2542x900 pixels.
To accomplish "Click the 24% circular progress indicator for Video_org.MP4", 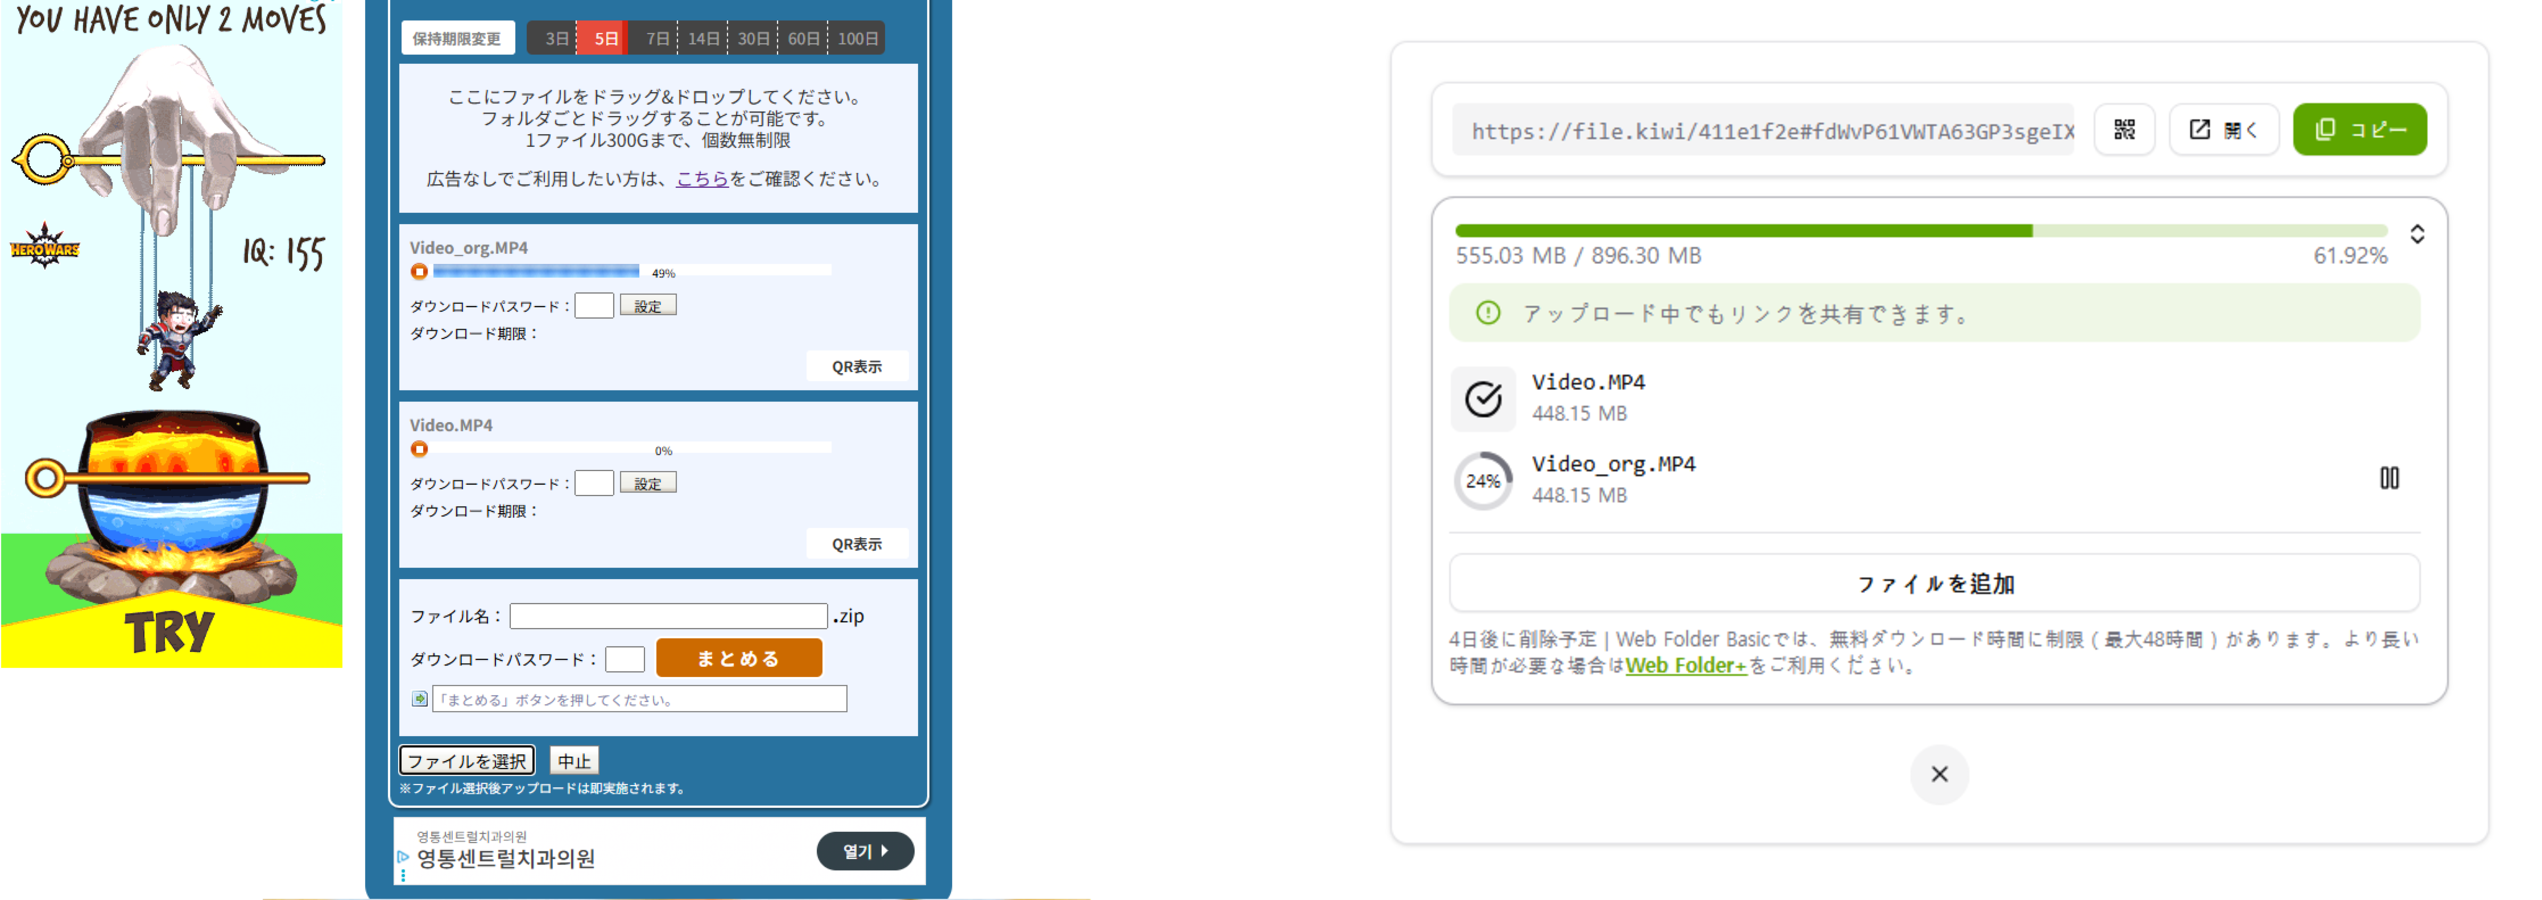I will (x=1482, y=479).
